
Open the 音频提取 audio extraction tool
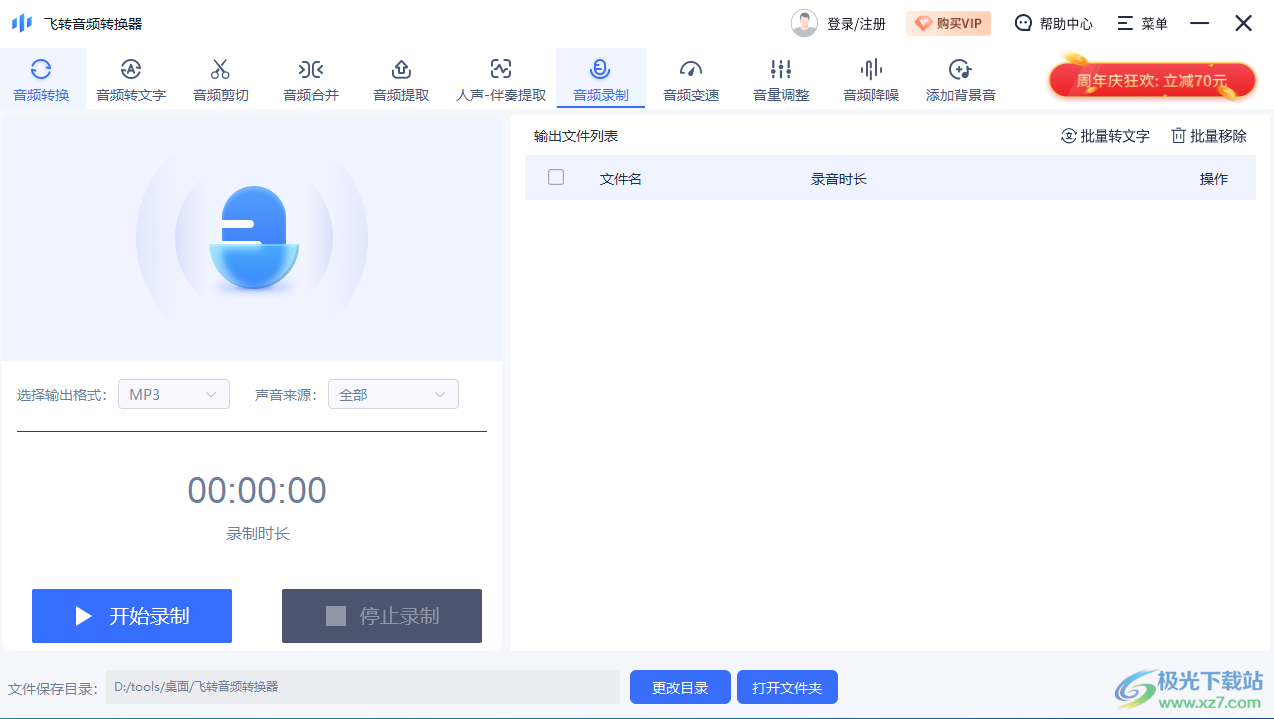point(401,78)
